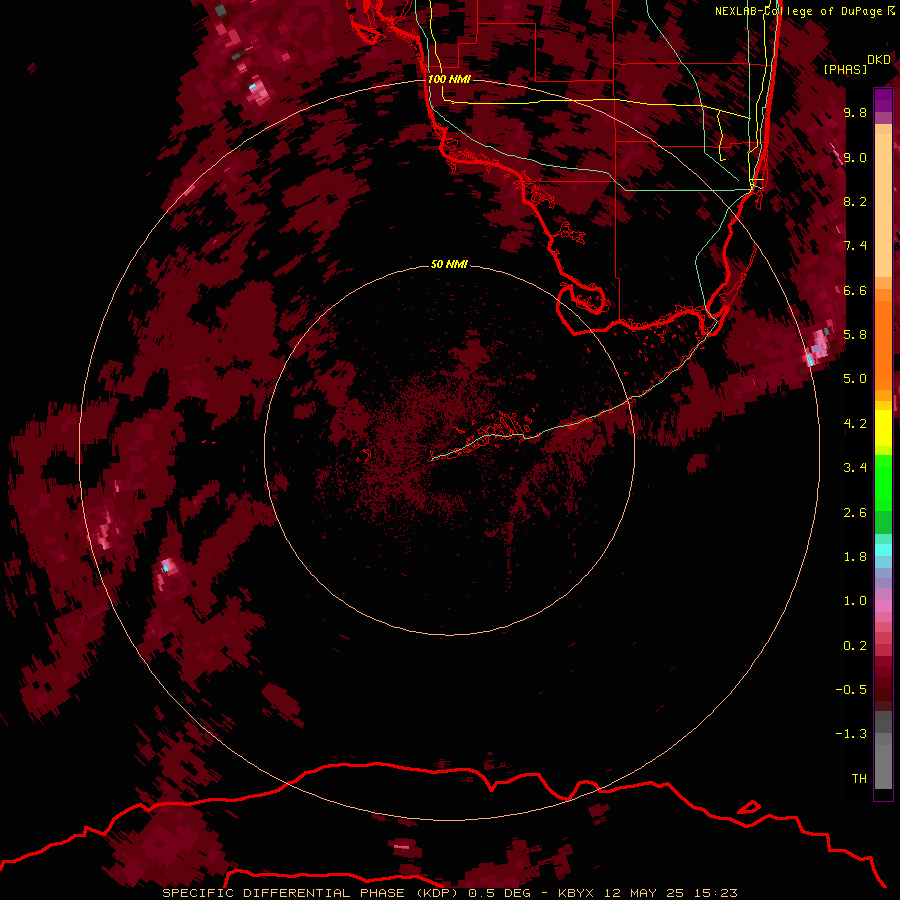Click the 6.6 scale value label

coord(855,290)
